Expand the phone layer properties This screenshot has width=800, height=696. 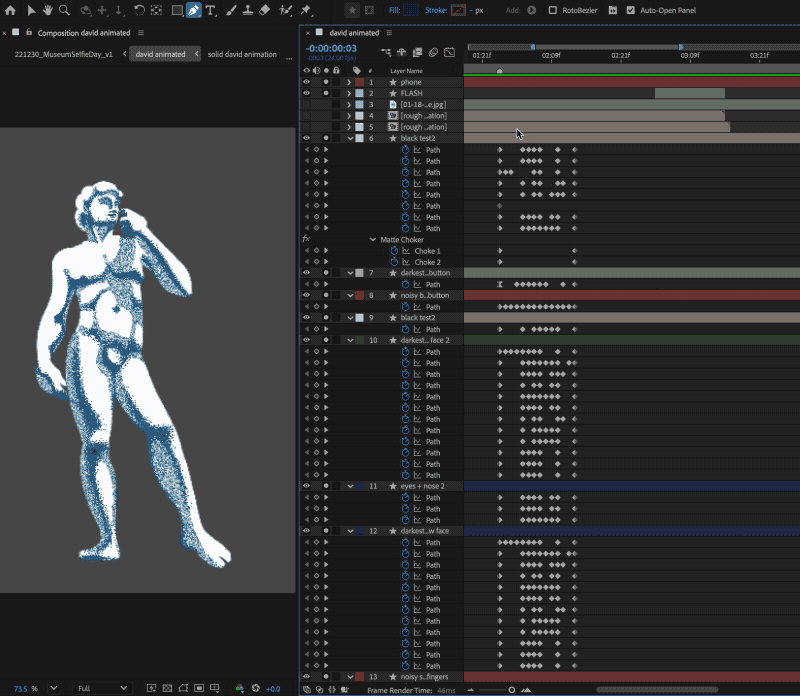(x=349, y=82)
